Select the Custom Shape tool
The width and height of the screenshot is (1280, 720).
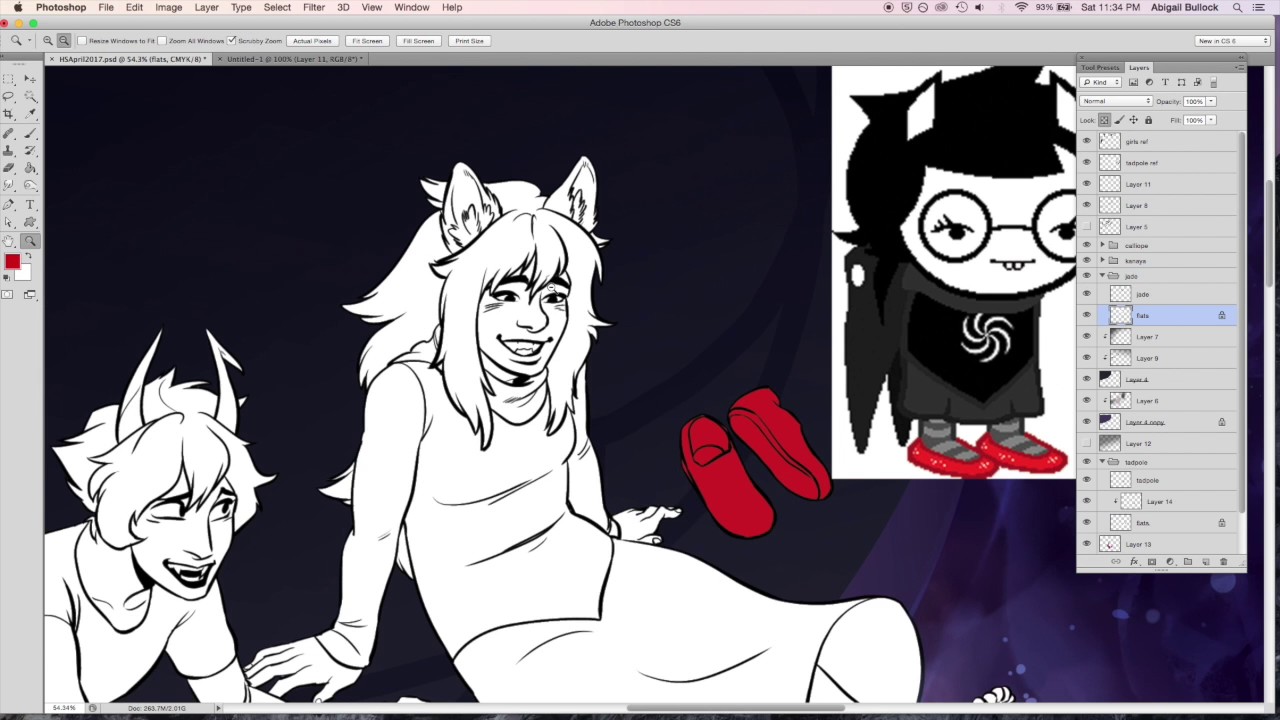(x=30, y=222)
